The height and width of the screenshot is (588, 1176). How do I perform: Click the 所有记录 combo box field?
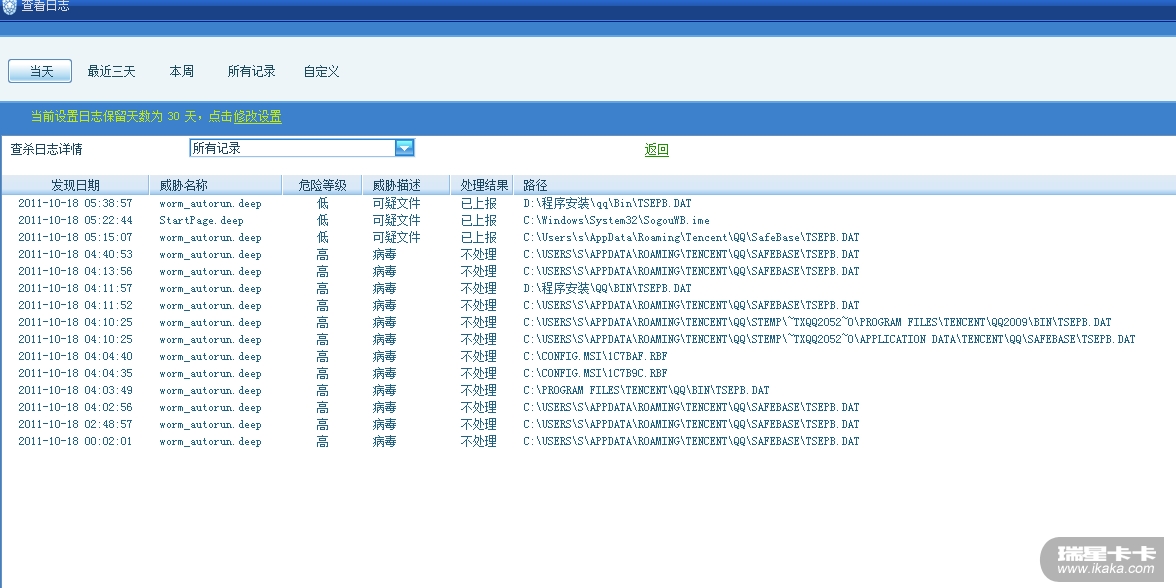tap(302, 148)
